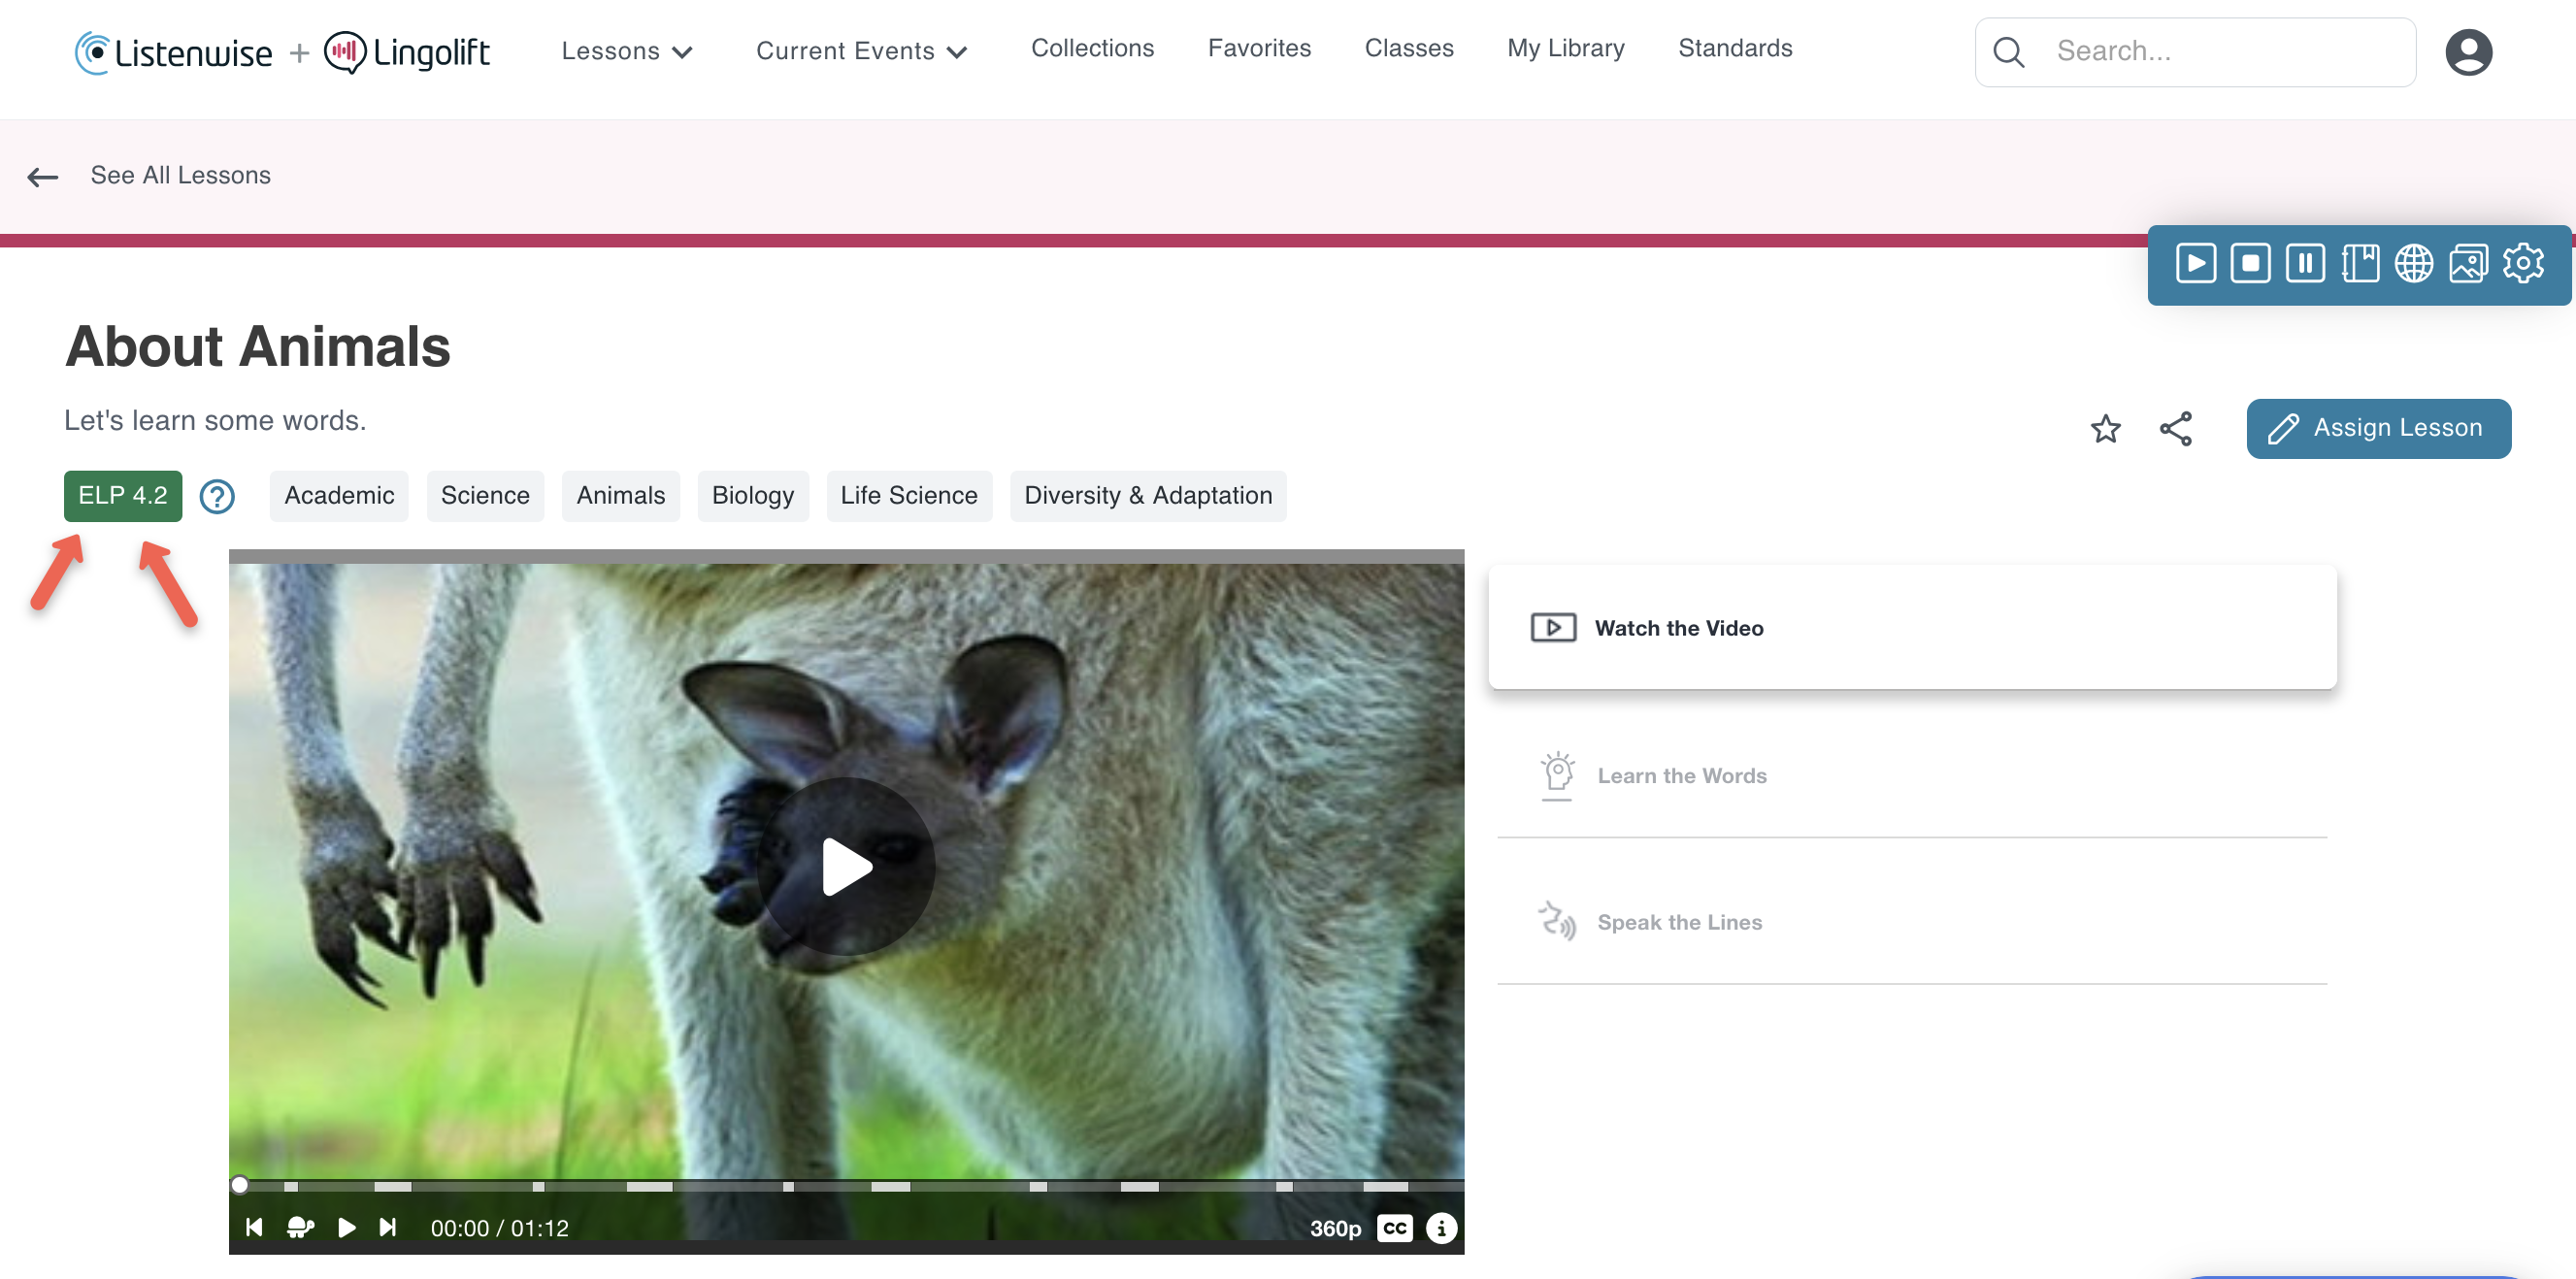
Task: Go back via See All Lessons link
Action: (x=180, y=175)
